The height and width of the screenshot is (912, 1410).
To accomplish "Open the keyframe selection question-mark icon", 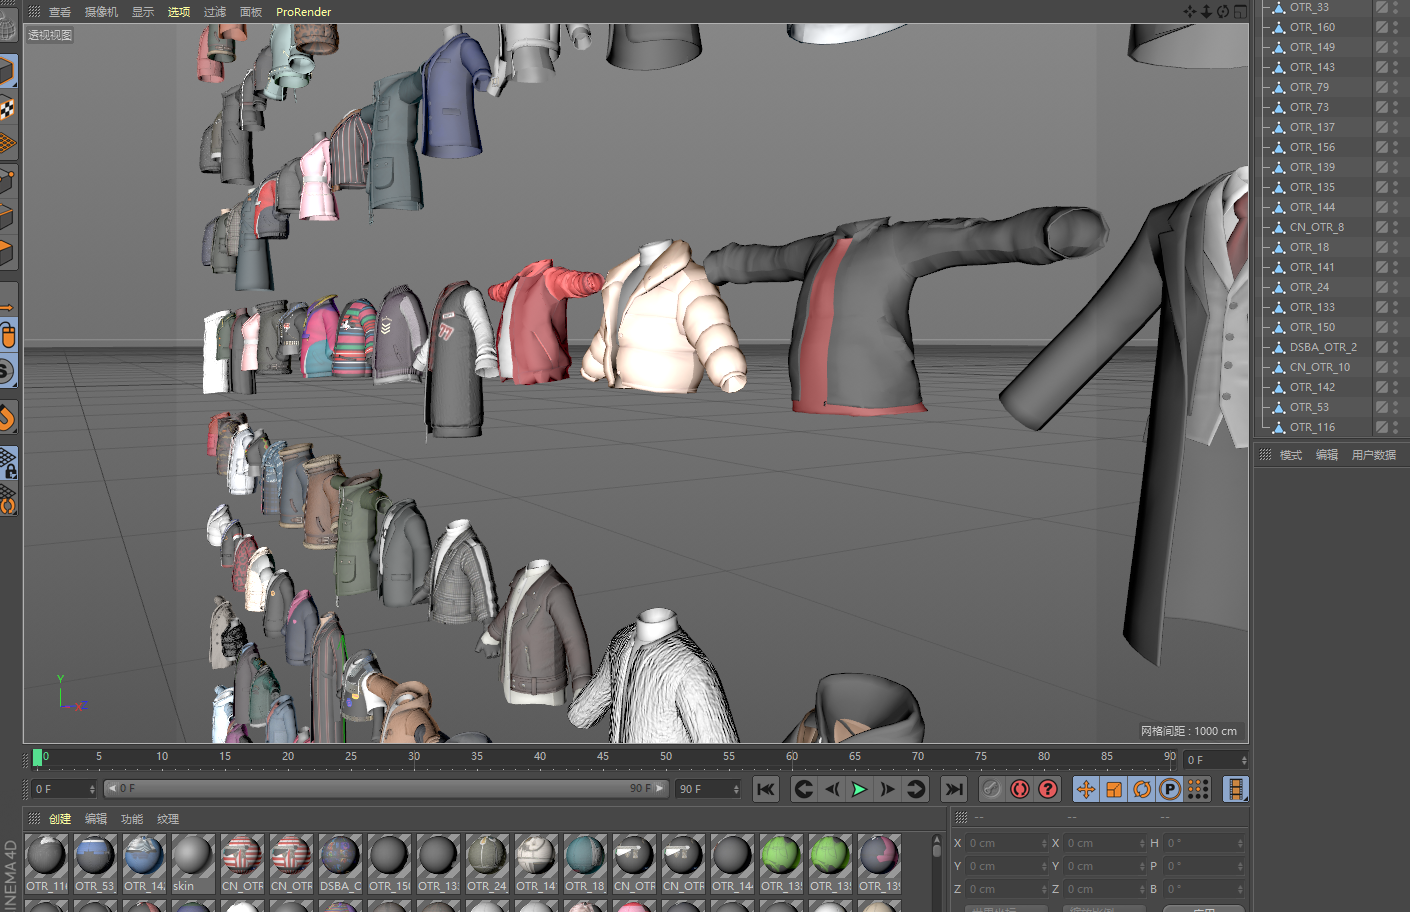I will [1048, 789].
